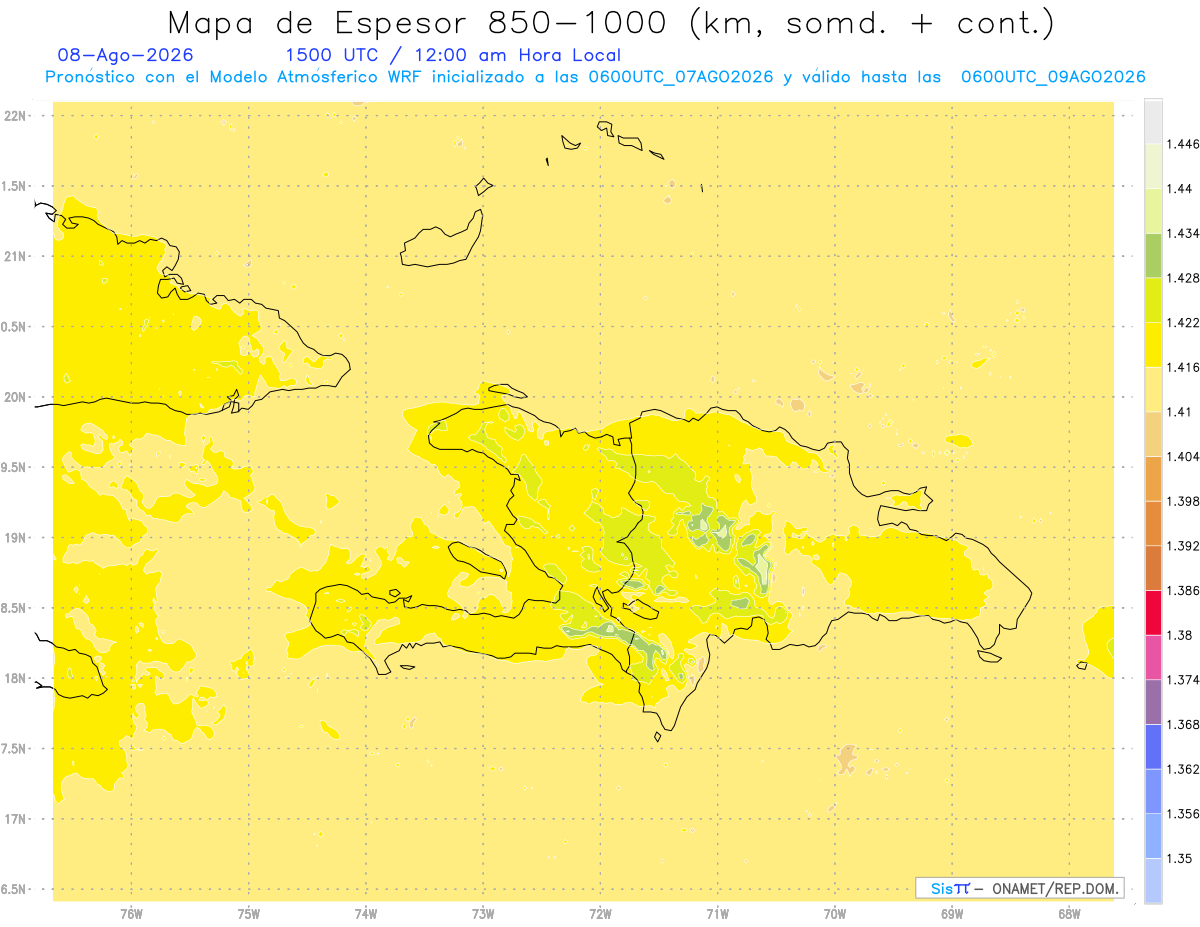
Task: Click the legend value '1.374'
Action: click(x=1182, y=680)
